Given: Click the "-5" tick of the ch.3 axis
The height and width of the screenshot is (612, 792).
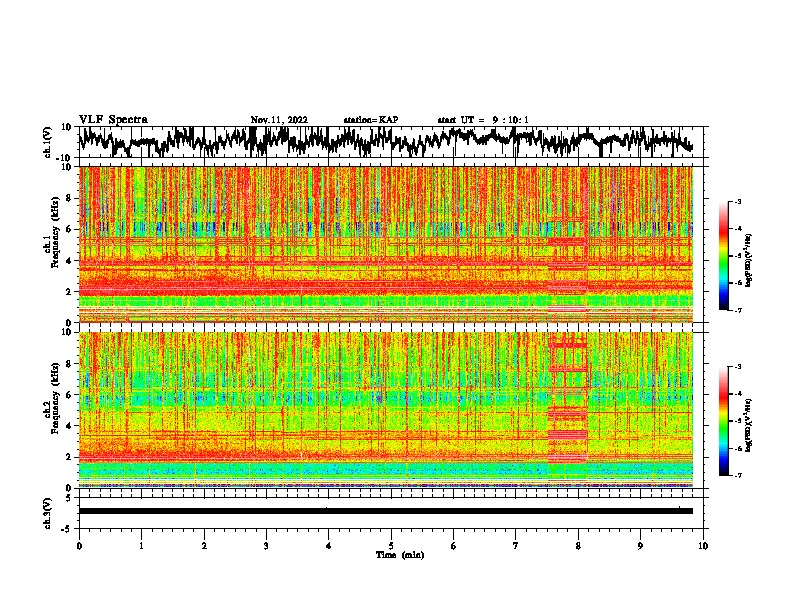Looking at the screenshot, I should pyautogui.click(x=67, y=529).
